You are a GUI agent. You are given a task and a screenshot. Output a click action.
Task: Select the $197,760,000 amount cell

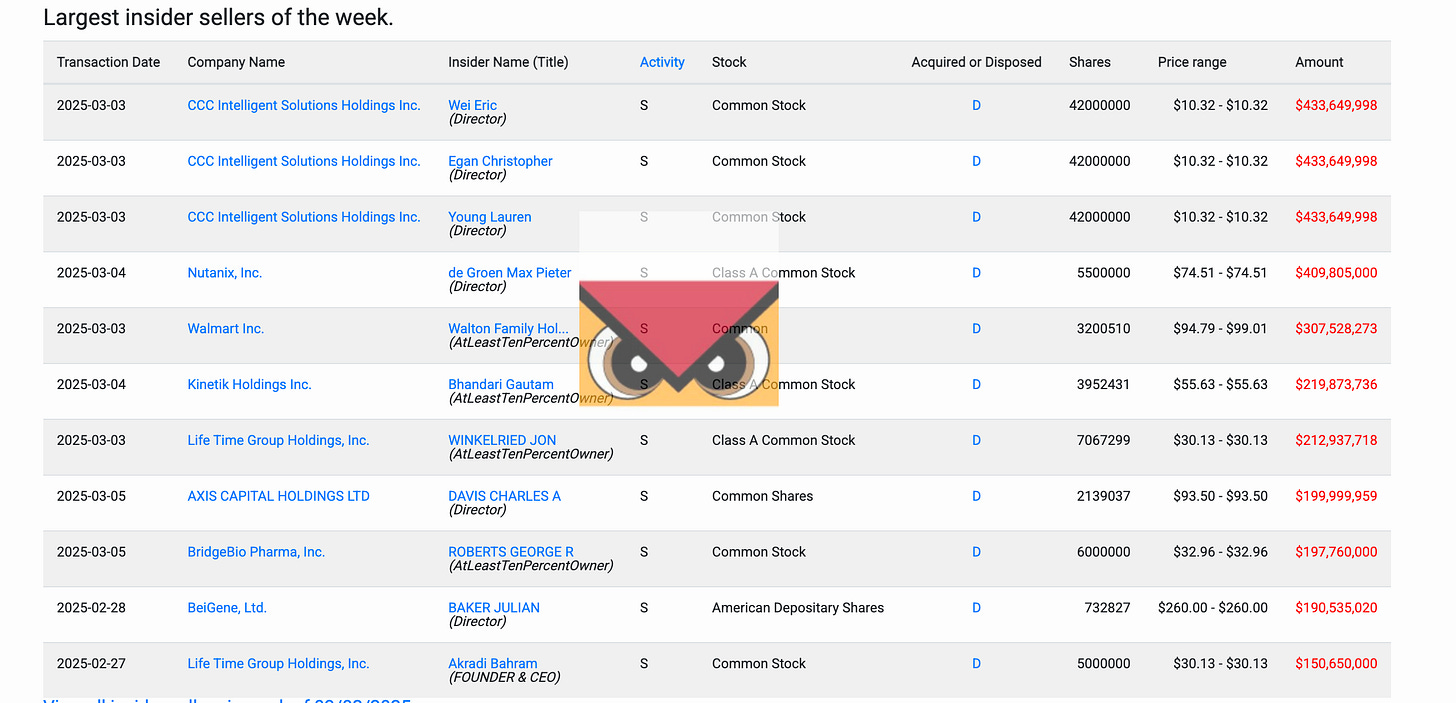click(x=1336, y=552)
